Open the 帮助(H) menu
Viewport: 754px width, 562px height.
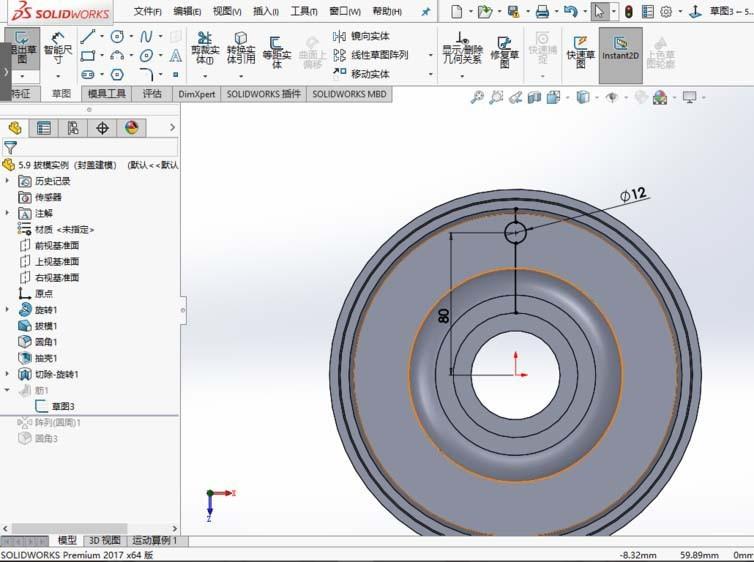pyautogui.click(x=387, y=11)
